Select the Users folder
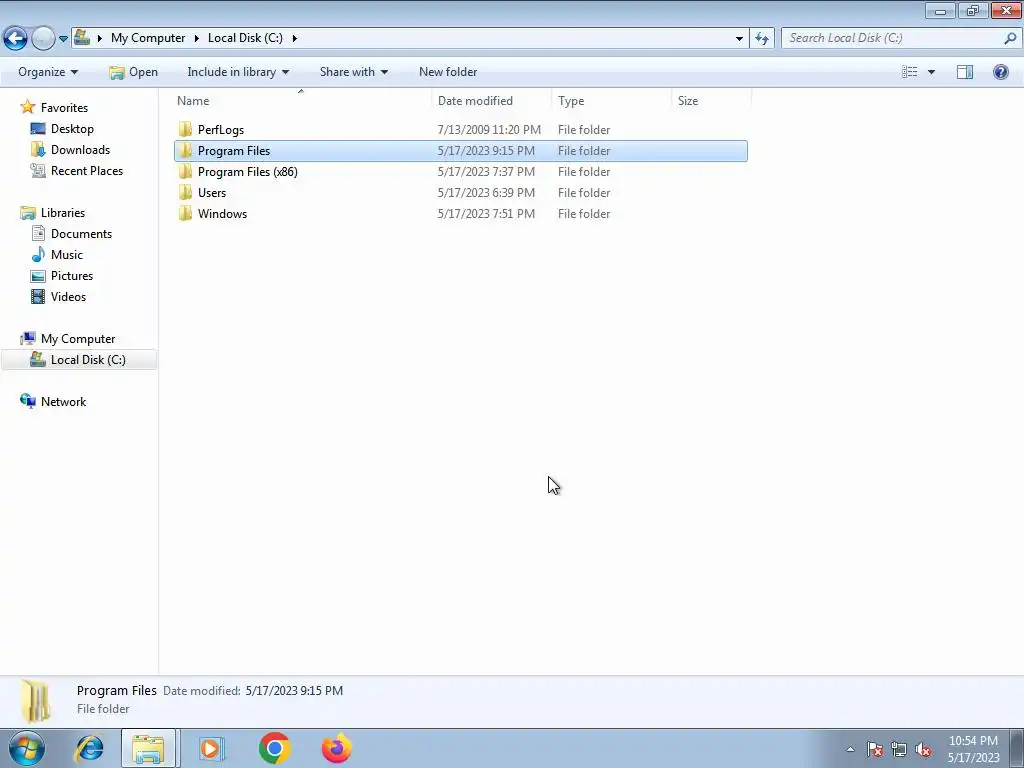This screenshot has height=768, width=1024. (212, 193)
